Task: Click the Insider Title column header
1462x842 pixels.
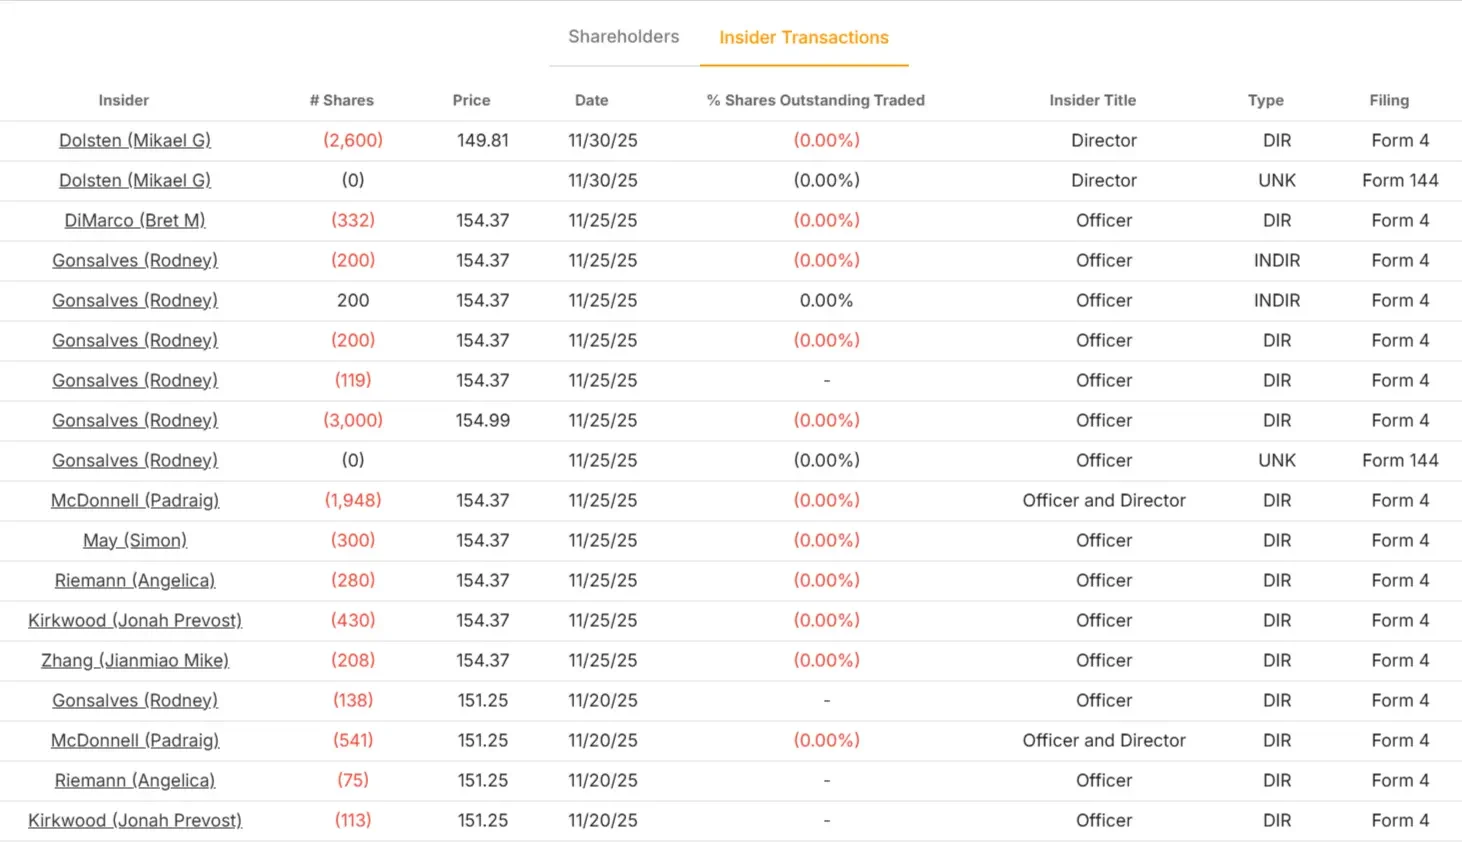Action: (1092, 100)
